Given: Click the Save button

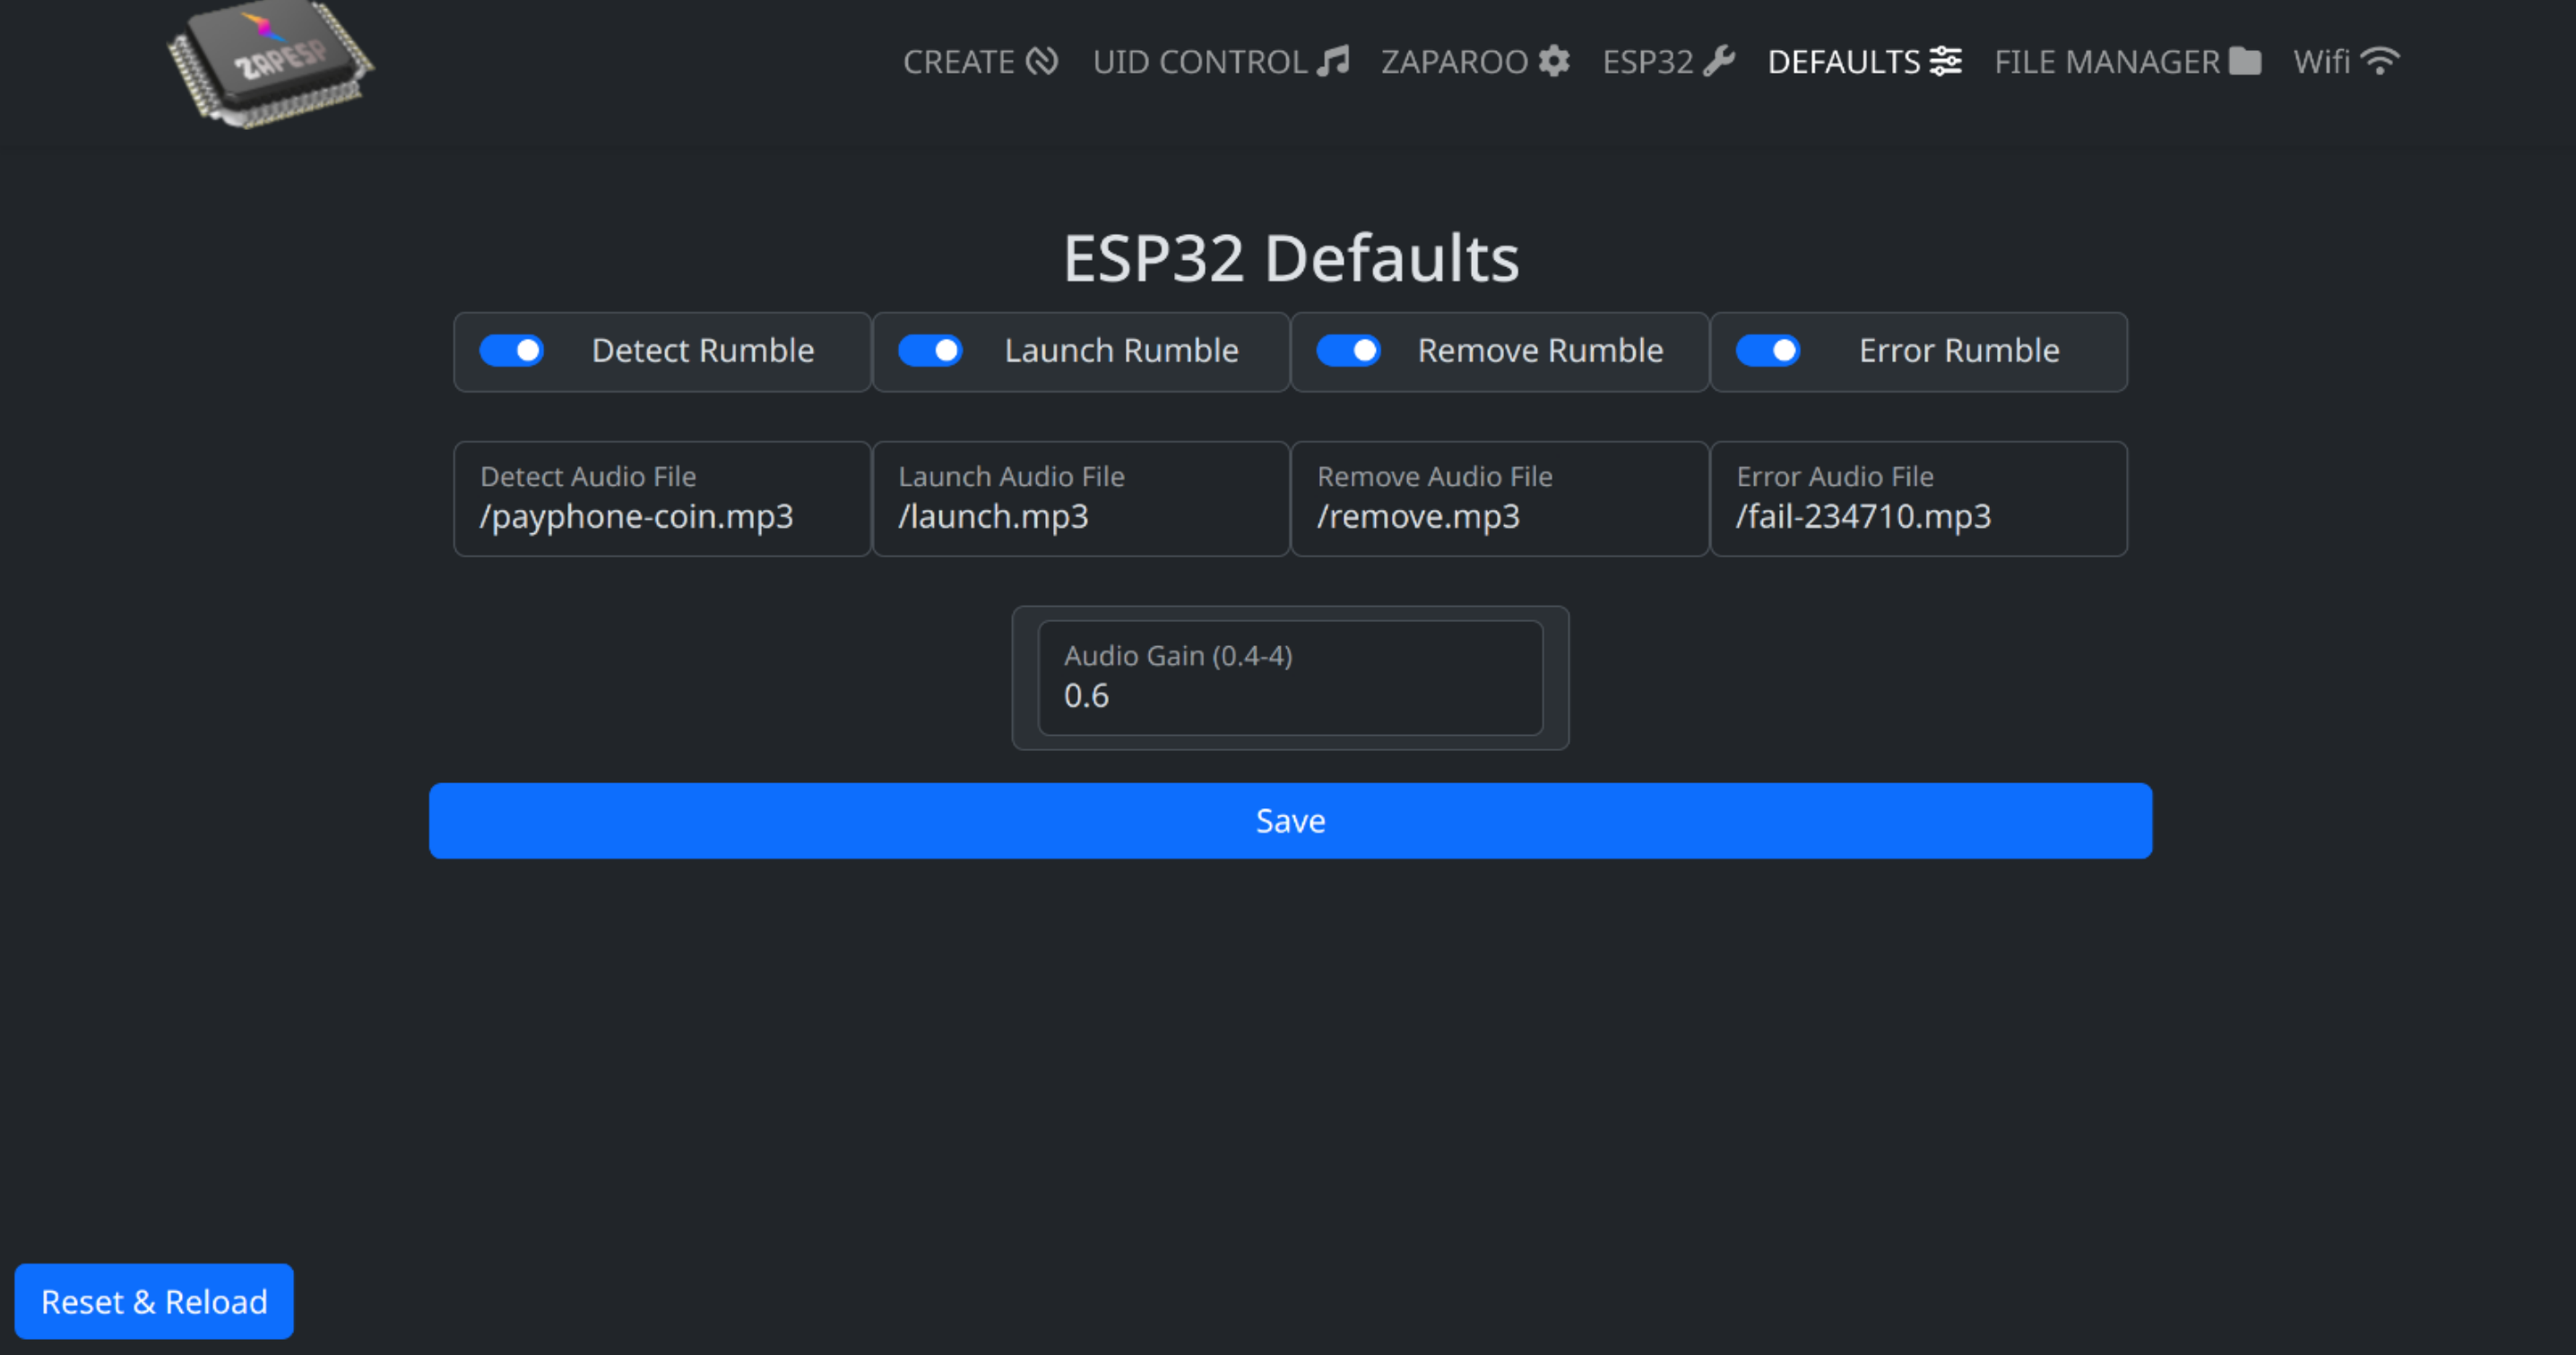Looking at the screenshot, I should [x=1290, y=820].
